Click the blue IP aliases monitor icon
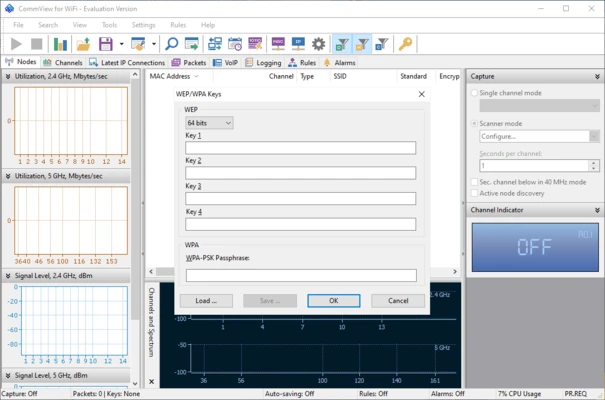Viewport: 605px width, 400px height. [x=298, y=44]
